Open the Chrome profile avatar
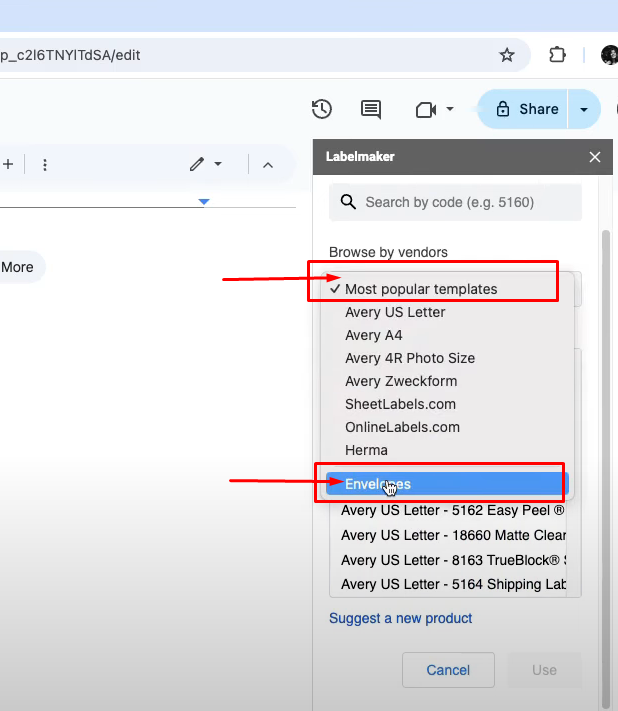 pos(609,55)
